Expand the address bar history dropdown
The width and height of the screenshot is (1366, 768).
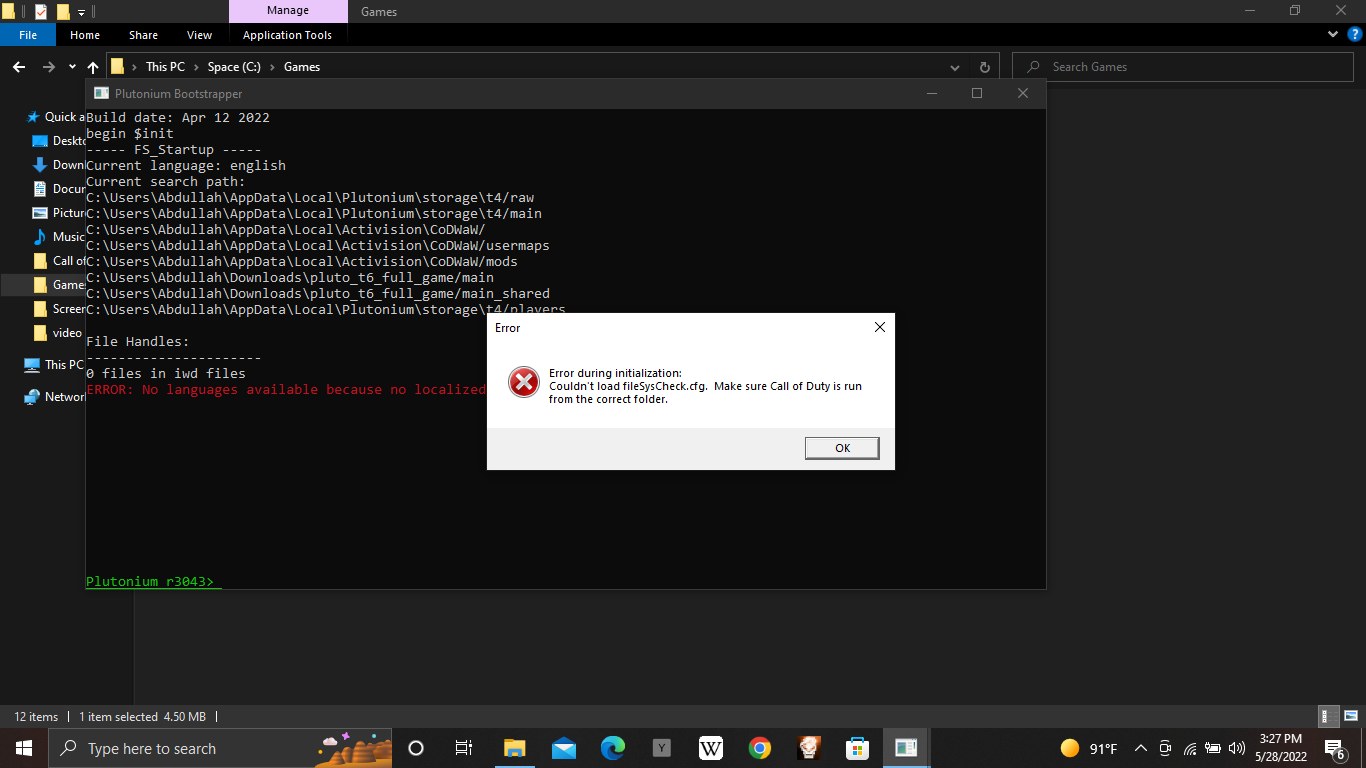pos(956,67)
